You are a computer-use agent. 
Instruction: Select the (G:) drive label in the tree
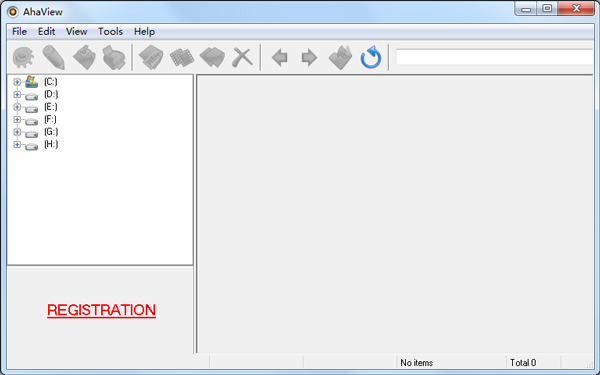click(51, 132)
